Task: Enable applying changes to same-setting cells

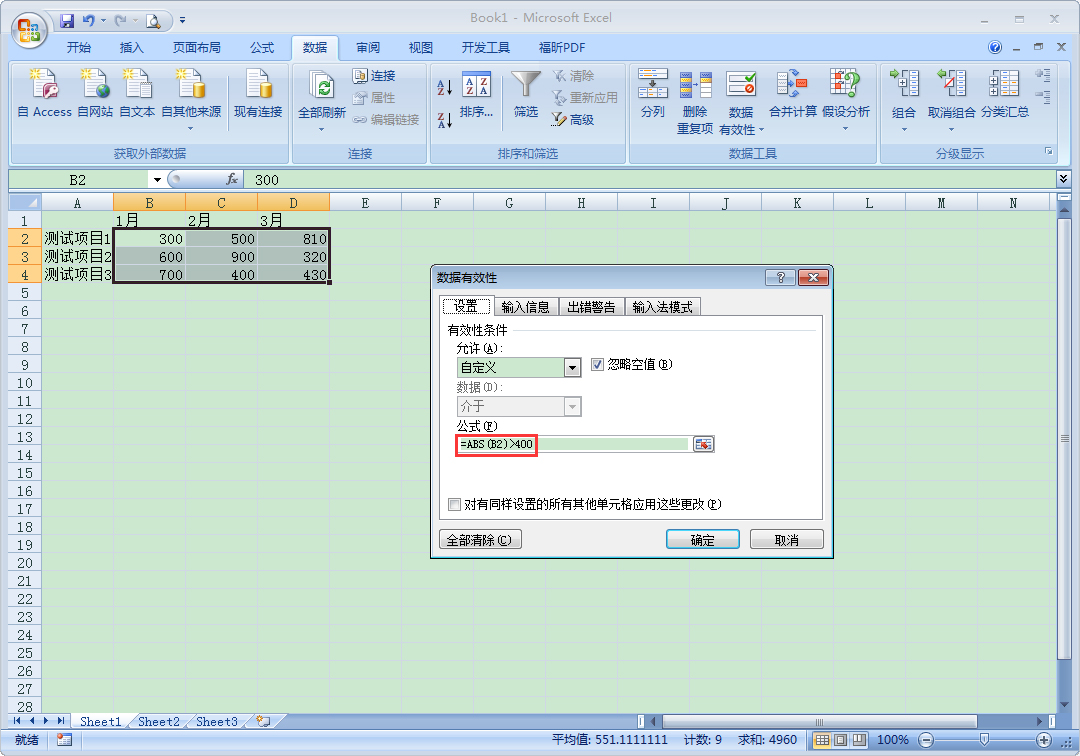Action: pyautogui.click(x=455, y=505)
